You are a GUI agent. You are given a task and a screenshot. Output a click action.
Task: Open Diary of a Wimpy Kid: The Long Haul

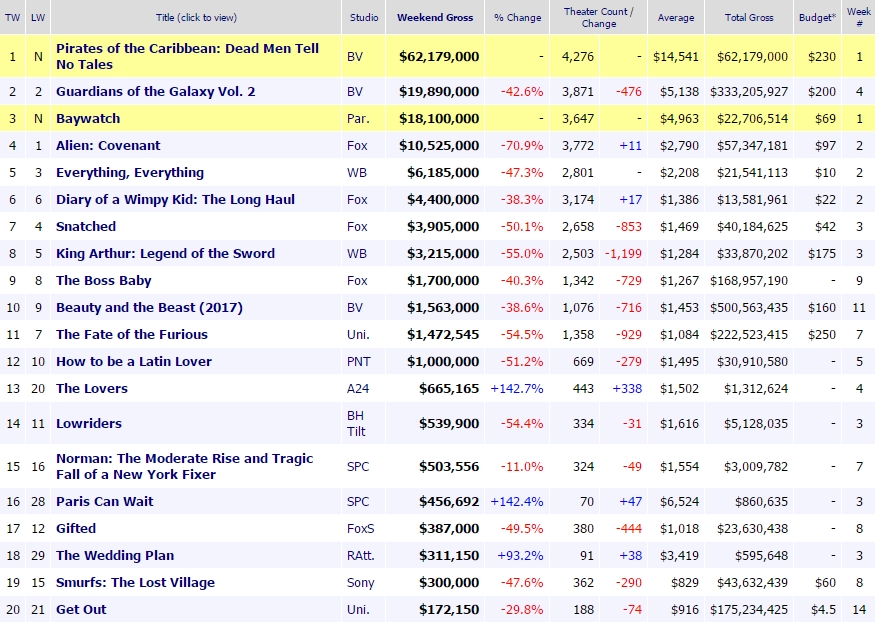click(x=175, y=199)
